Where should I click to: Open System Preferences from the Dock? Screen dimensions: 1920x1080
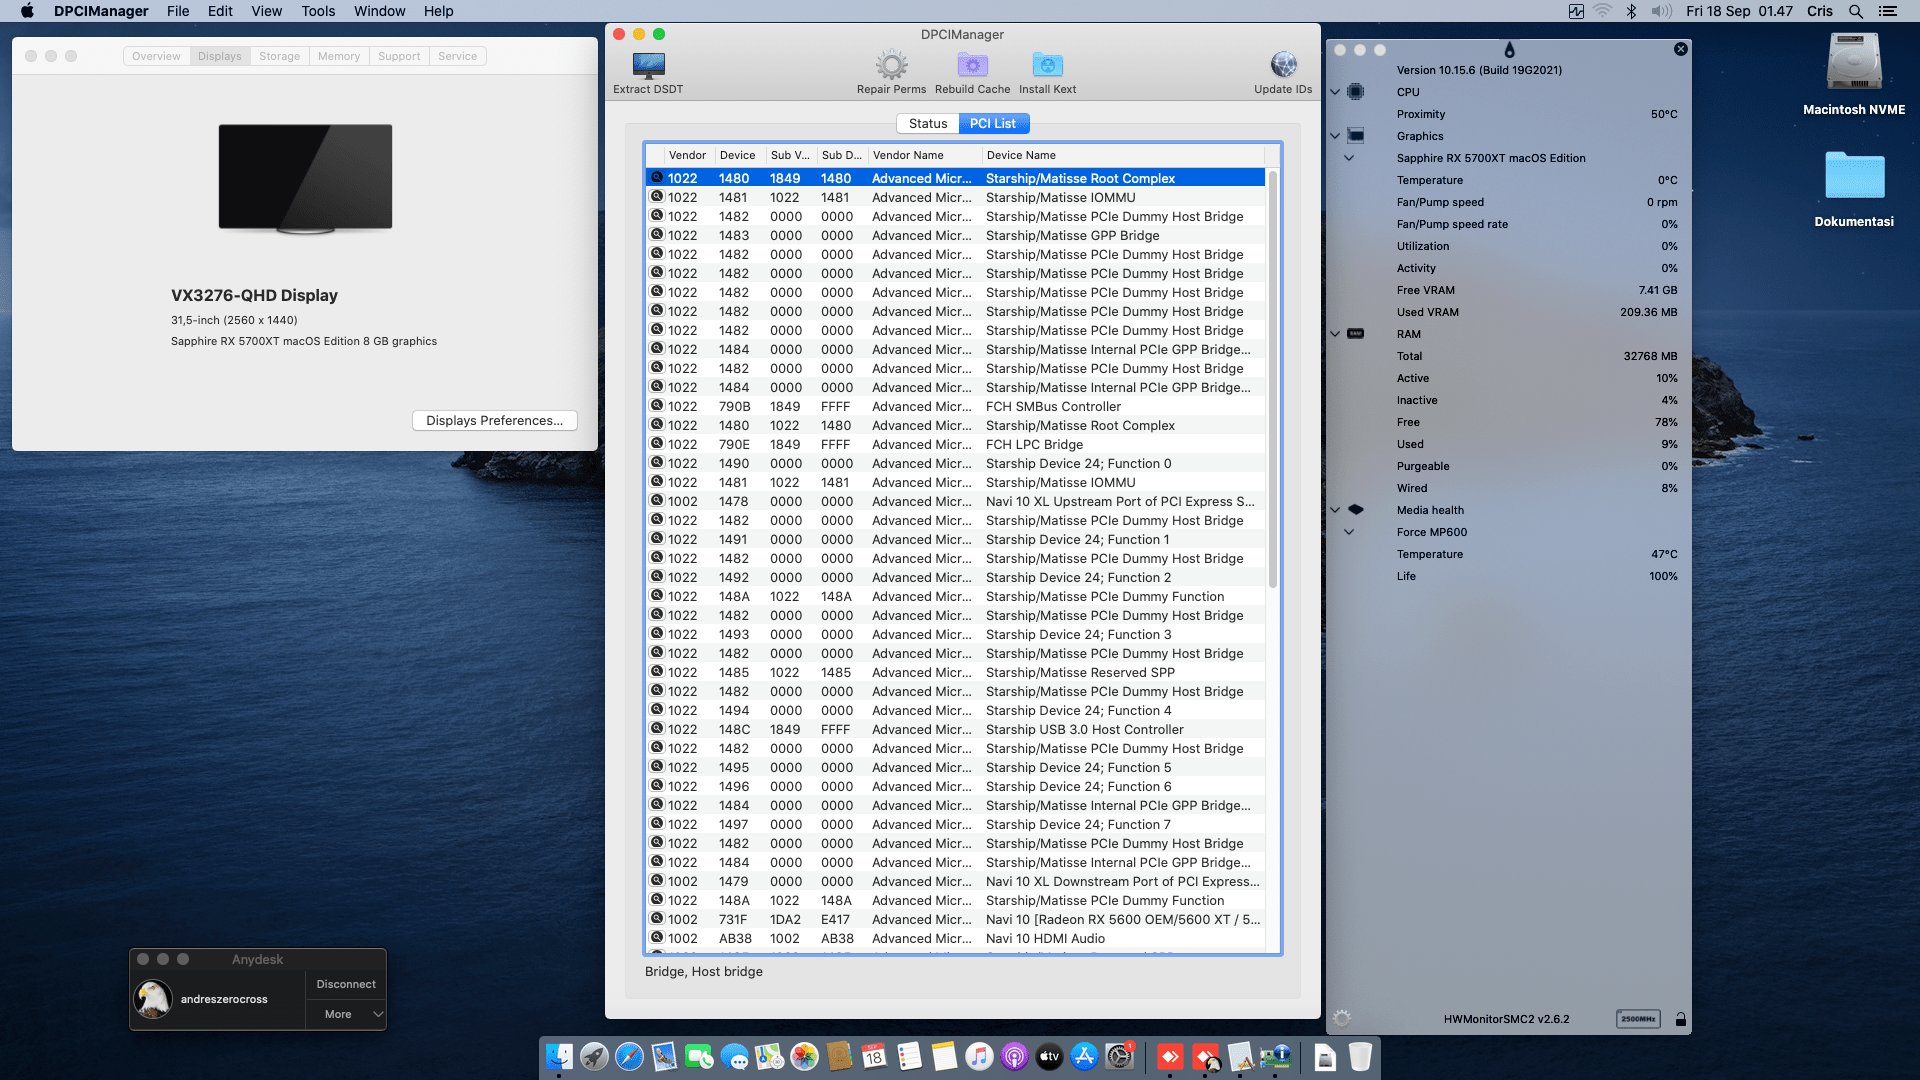(x=1119, y=1056)
